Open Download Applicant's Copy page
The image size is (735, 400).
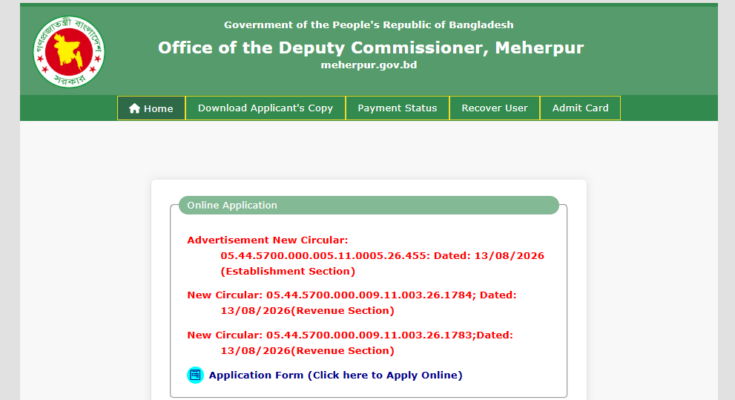click(265, 108)
